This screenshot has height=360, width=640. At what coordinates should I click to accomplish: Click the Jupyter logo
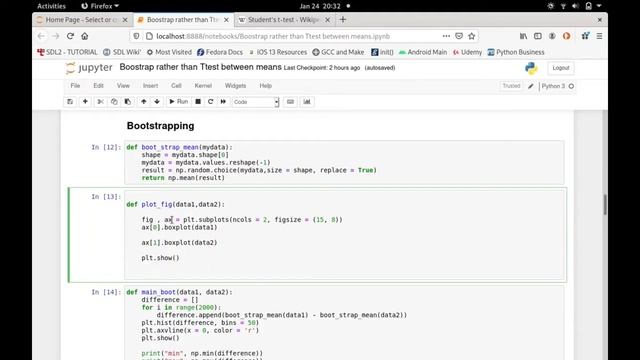89,68
